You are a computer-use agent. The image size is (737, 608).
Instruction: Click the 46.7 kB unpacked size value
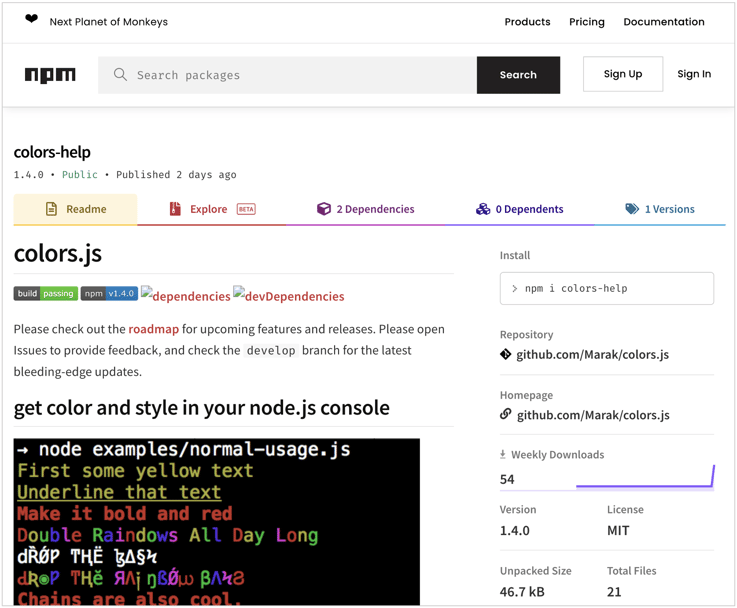(522, 592)
